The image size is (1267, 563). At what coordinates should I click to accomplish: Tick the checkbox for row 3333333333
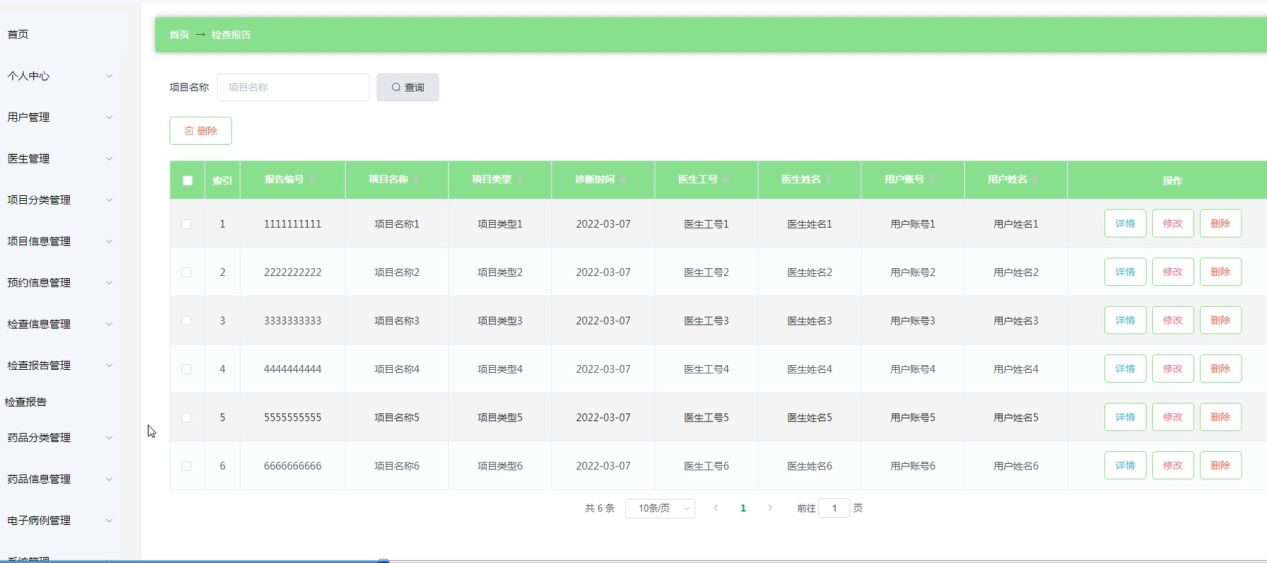[186, 321]
